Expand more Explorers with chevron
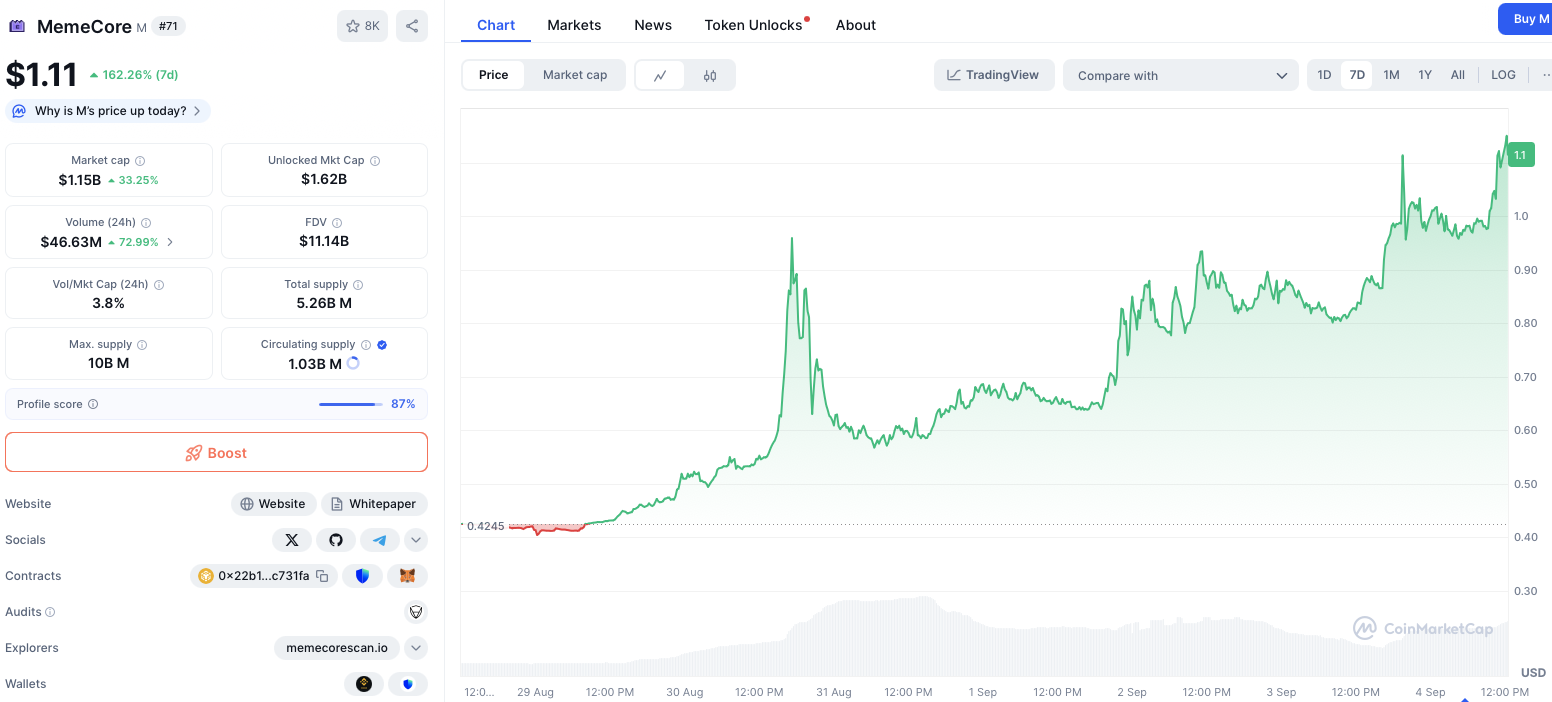This screenshot has height=702, width=1552. [416, 648]
